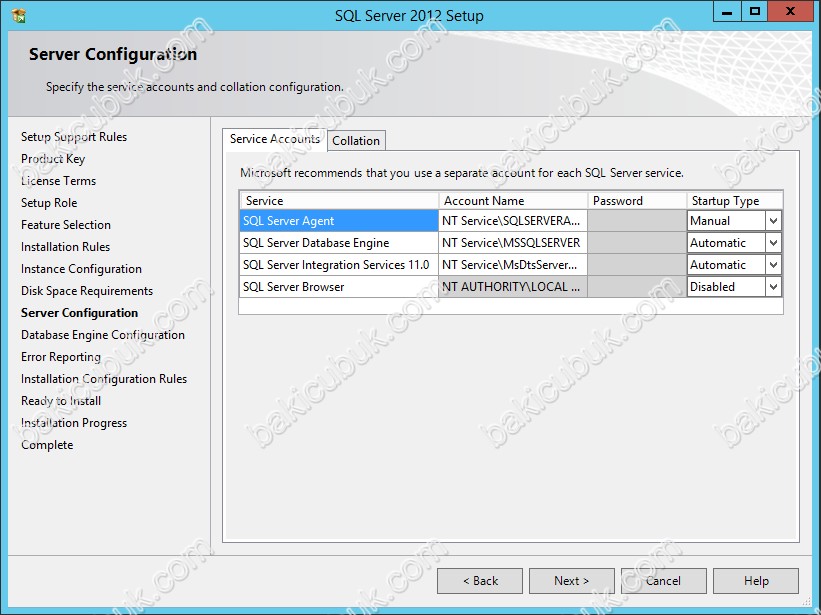Screen dimensions: 821x615
Task: Click Setup Support Rules step
Action: tap(74, 137)
